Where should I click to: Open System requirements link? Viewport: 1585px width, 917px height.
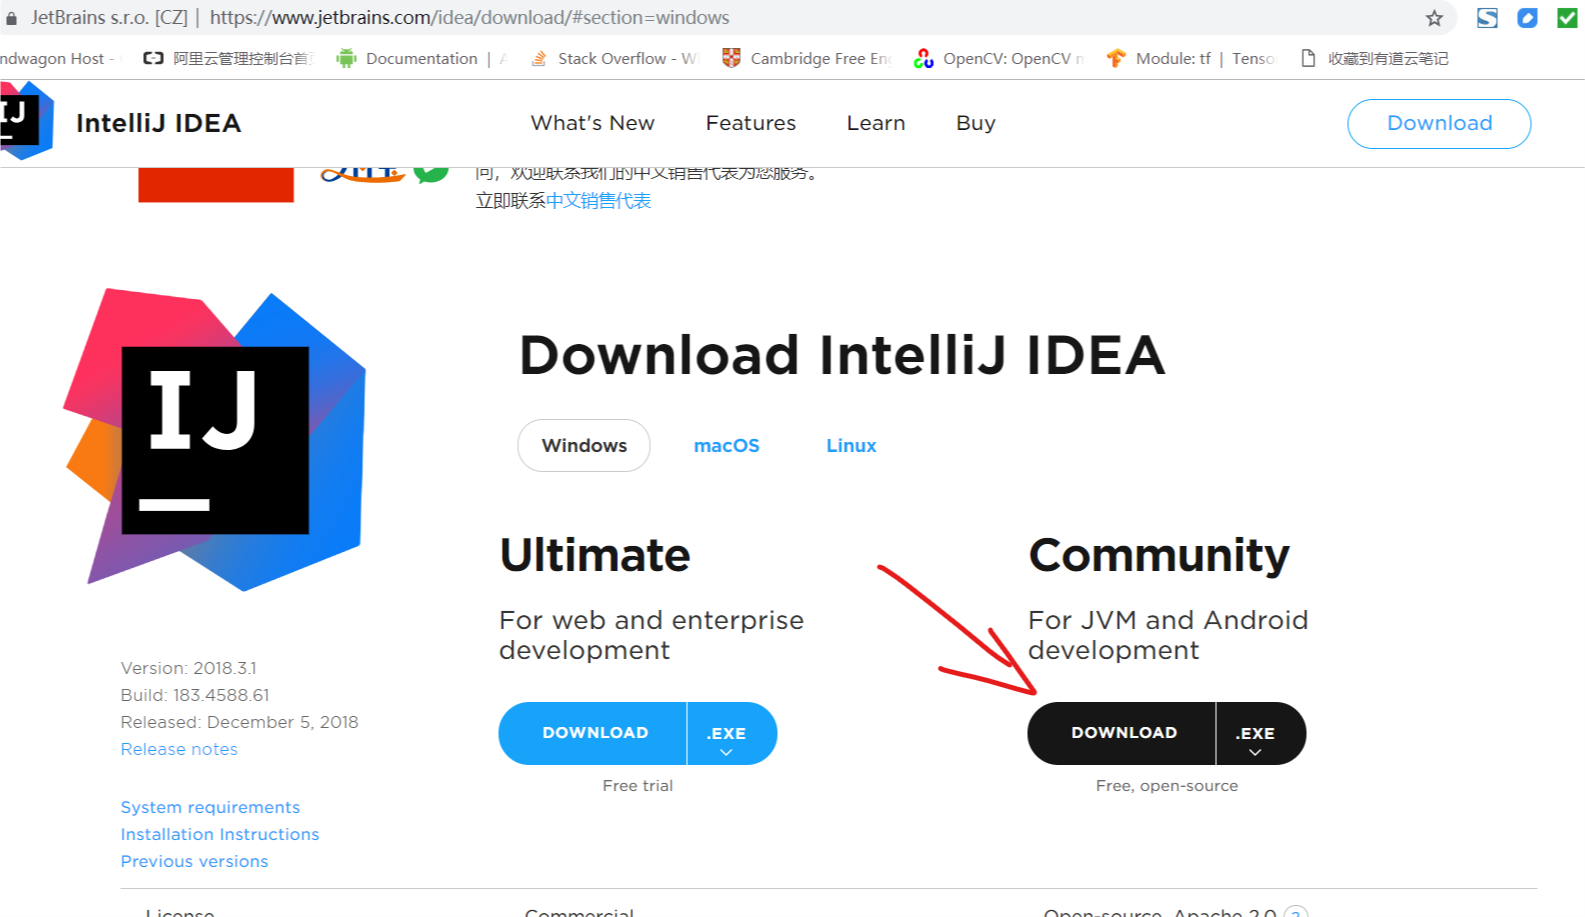tap(210, 807)
